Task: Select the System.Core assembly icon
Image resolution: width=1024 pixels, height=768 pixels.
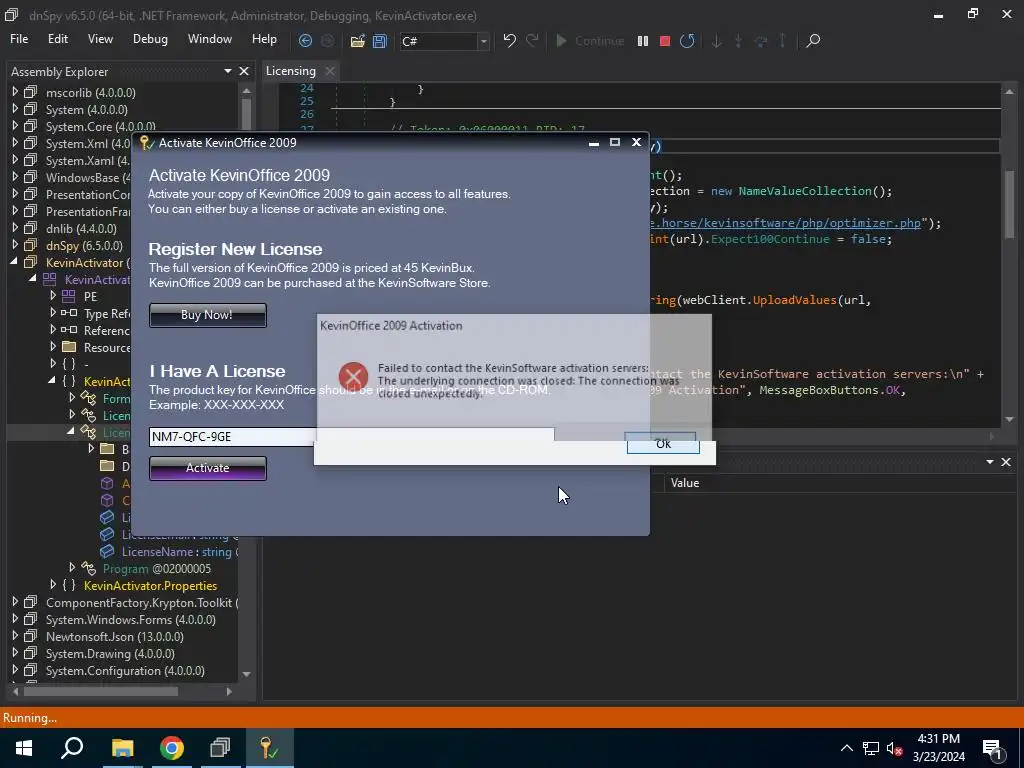Action: coord(31,126)
